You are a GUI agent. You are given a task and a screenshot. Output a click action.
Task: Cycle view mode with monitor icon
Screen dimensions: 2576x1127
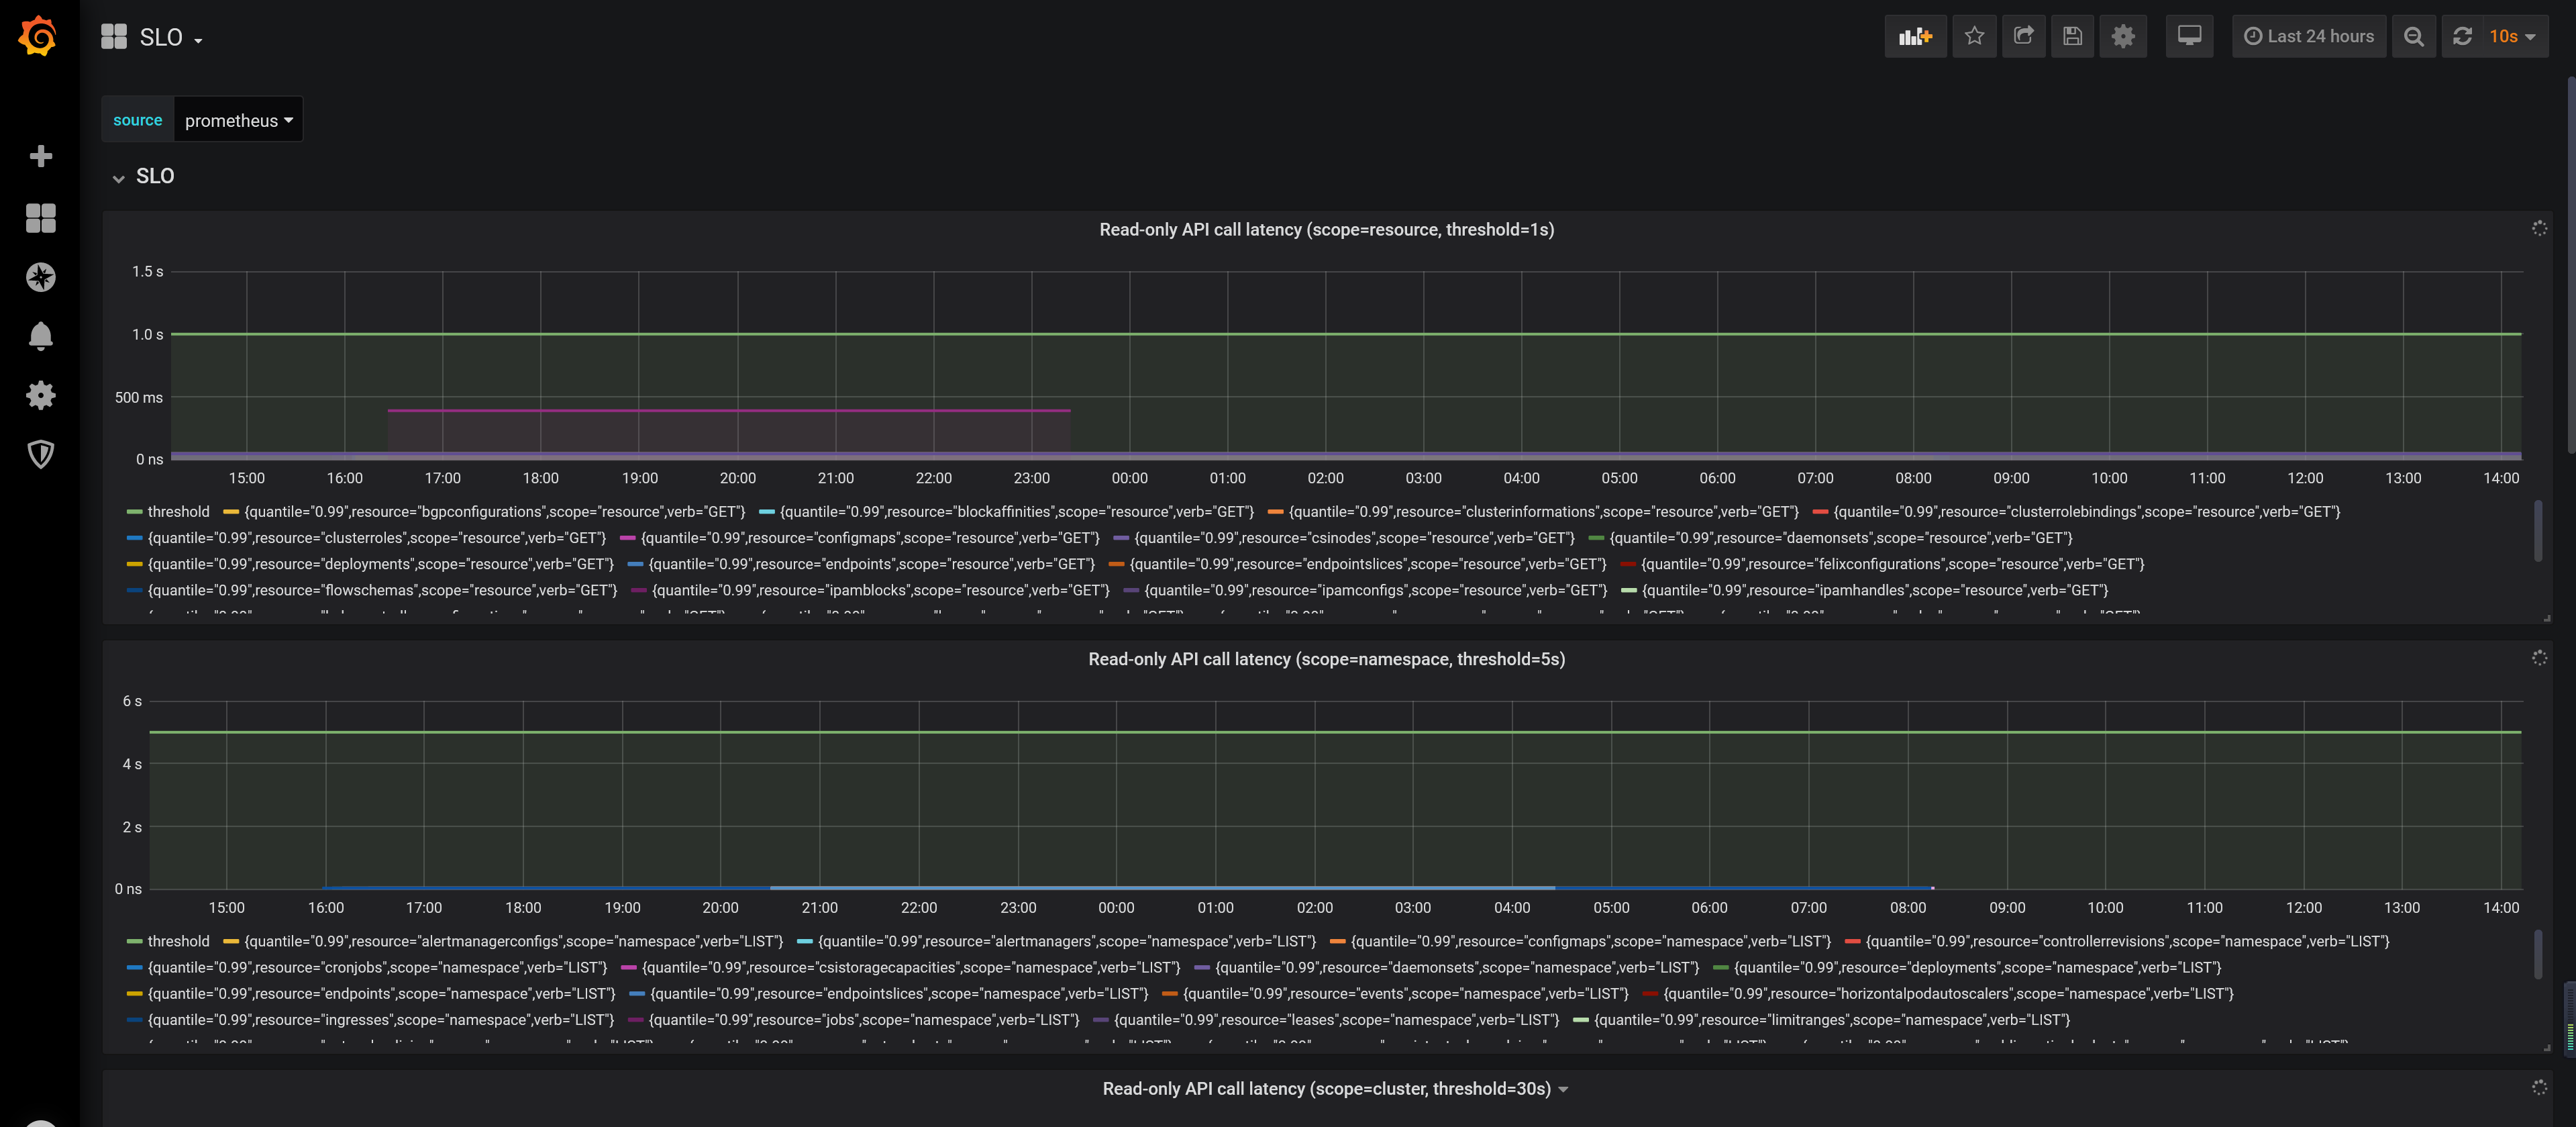point(2189,37)
